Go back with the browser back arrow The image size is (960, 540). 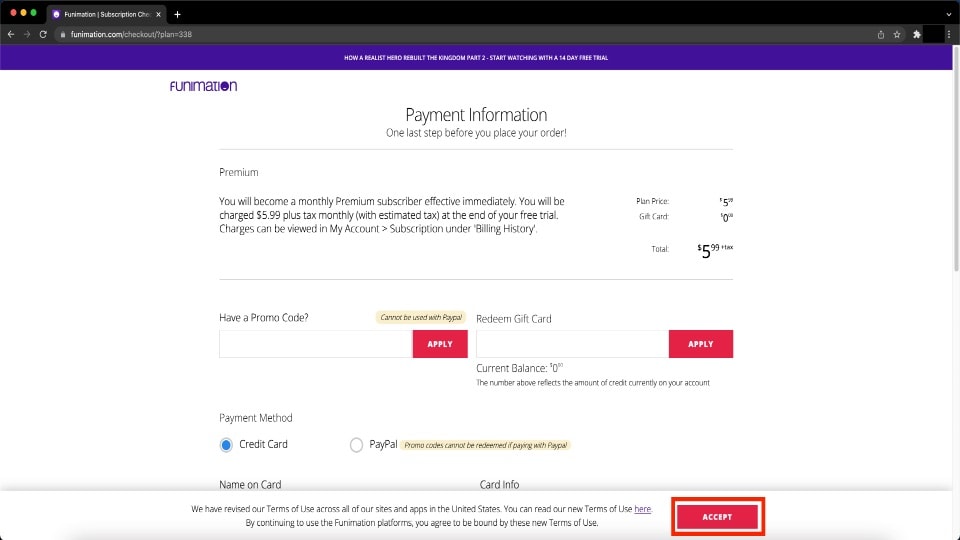10,34
